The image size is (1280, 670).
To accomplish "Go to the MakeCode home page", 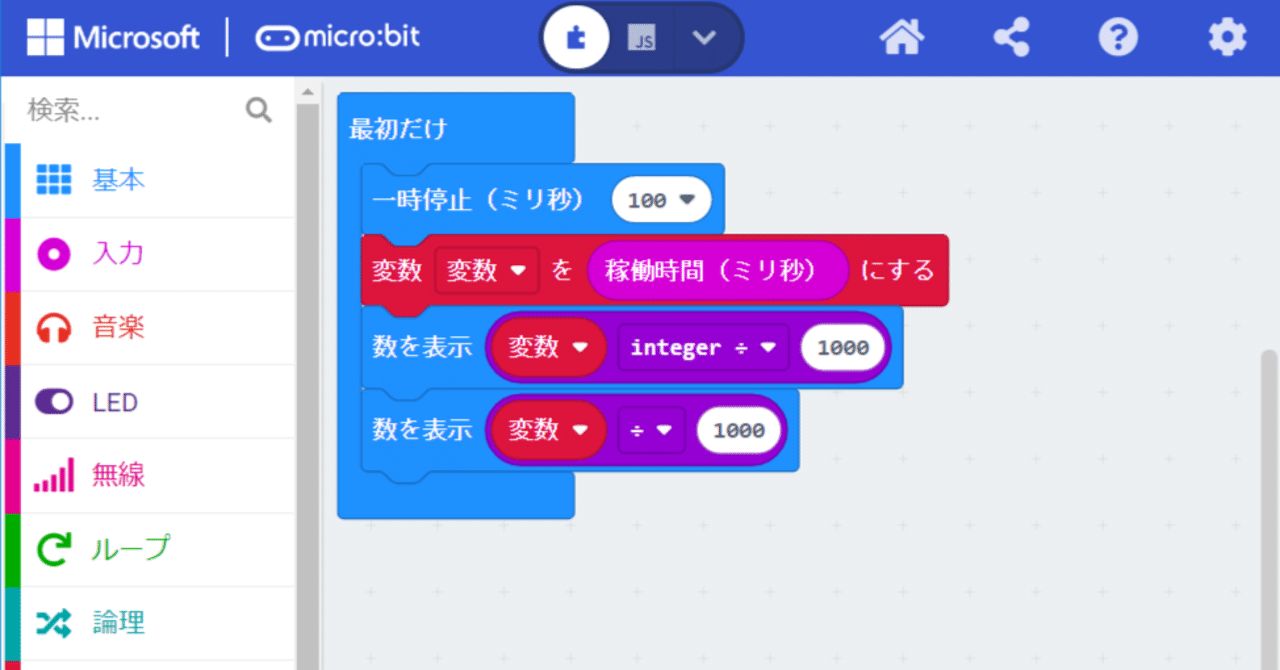I will tap(901, 36).
